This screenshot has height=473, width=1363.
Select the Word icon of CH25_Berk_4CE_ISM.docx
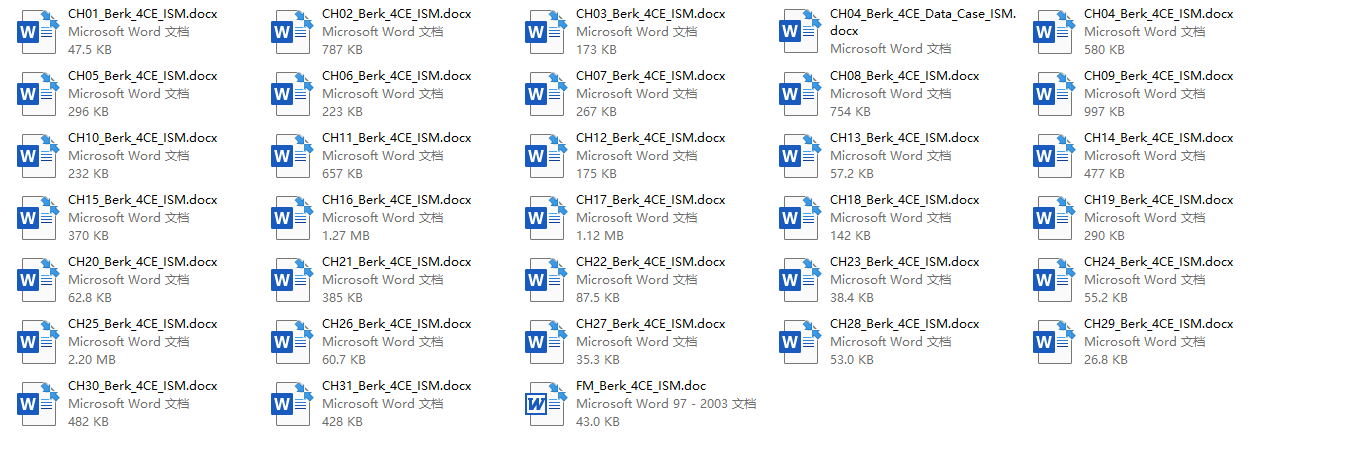pos(39,342)
